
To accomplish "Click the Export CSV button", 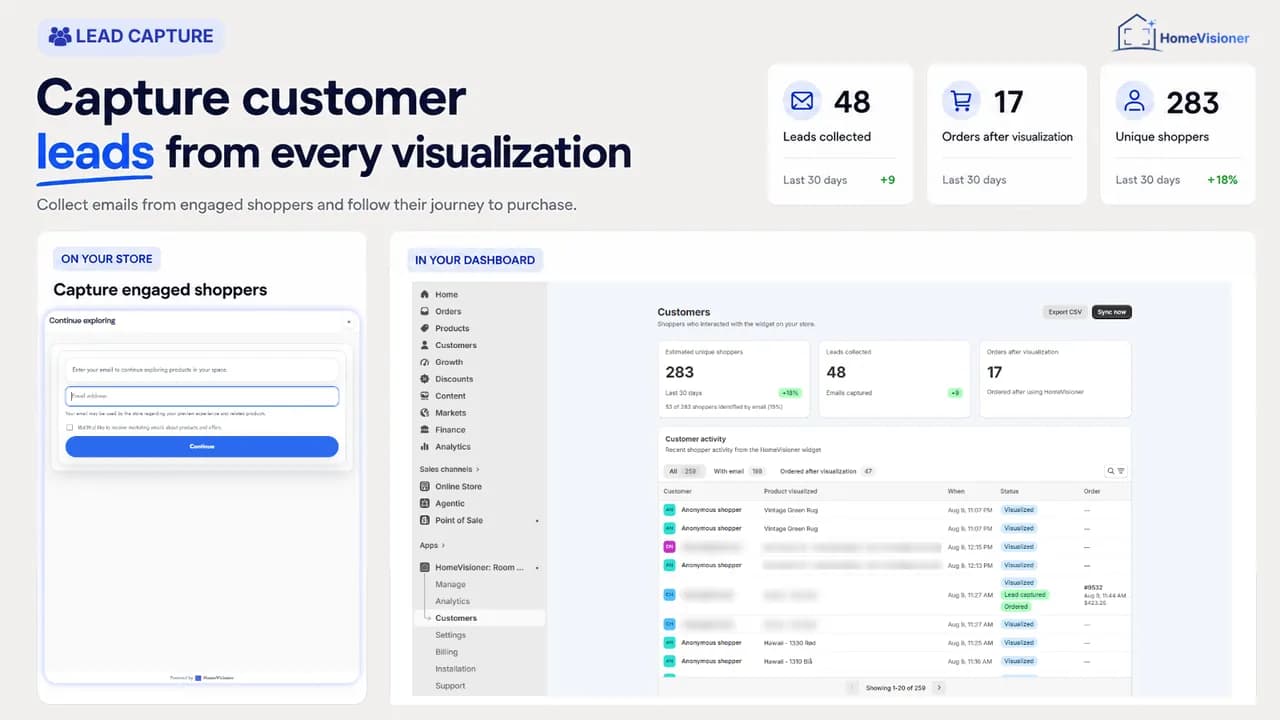I will click(x=1065, y=312).
